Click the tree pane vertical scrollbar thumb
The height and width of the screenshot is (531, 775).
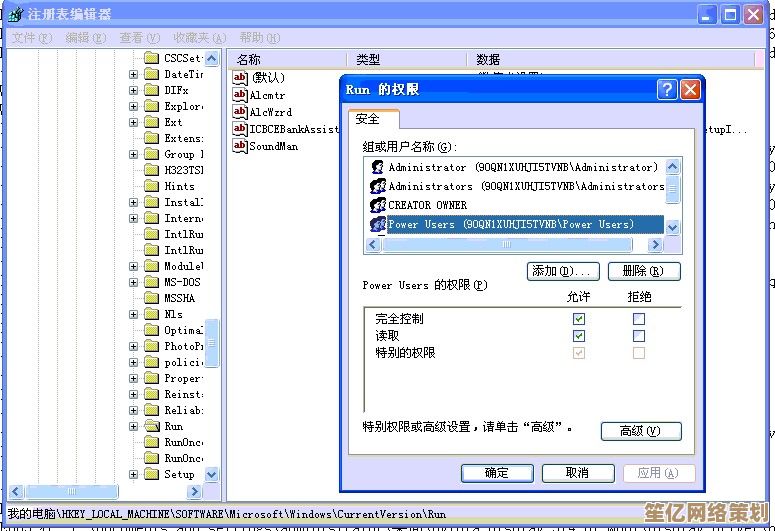tap(212, 343)
